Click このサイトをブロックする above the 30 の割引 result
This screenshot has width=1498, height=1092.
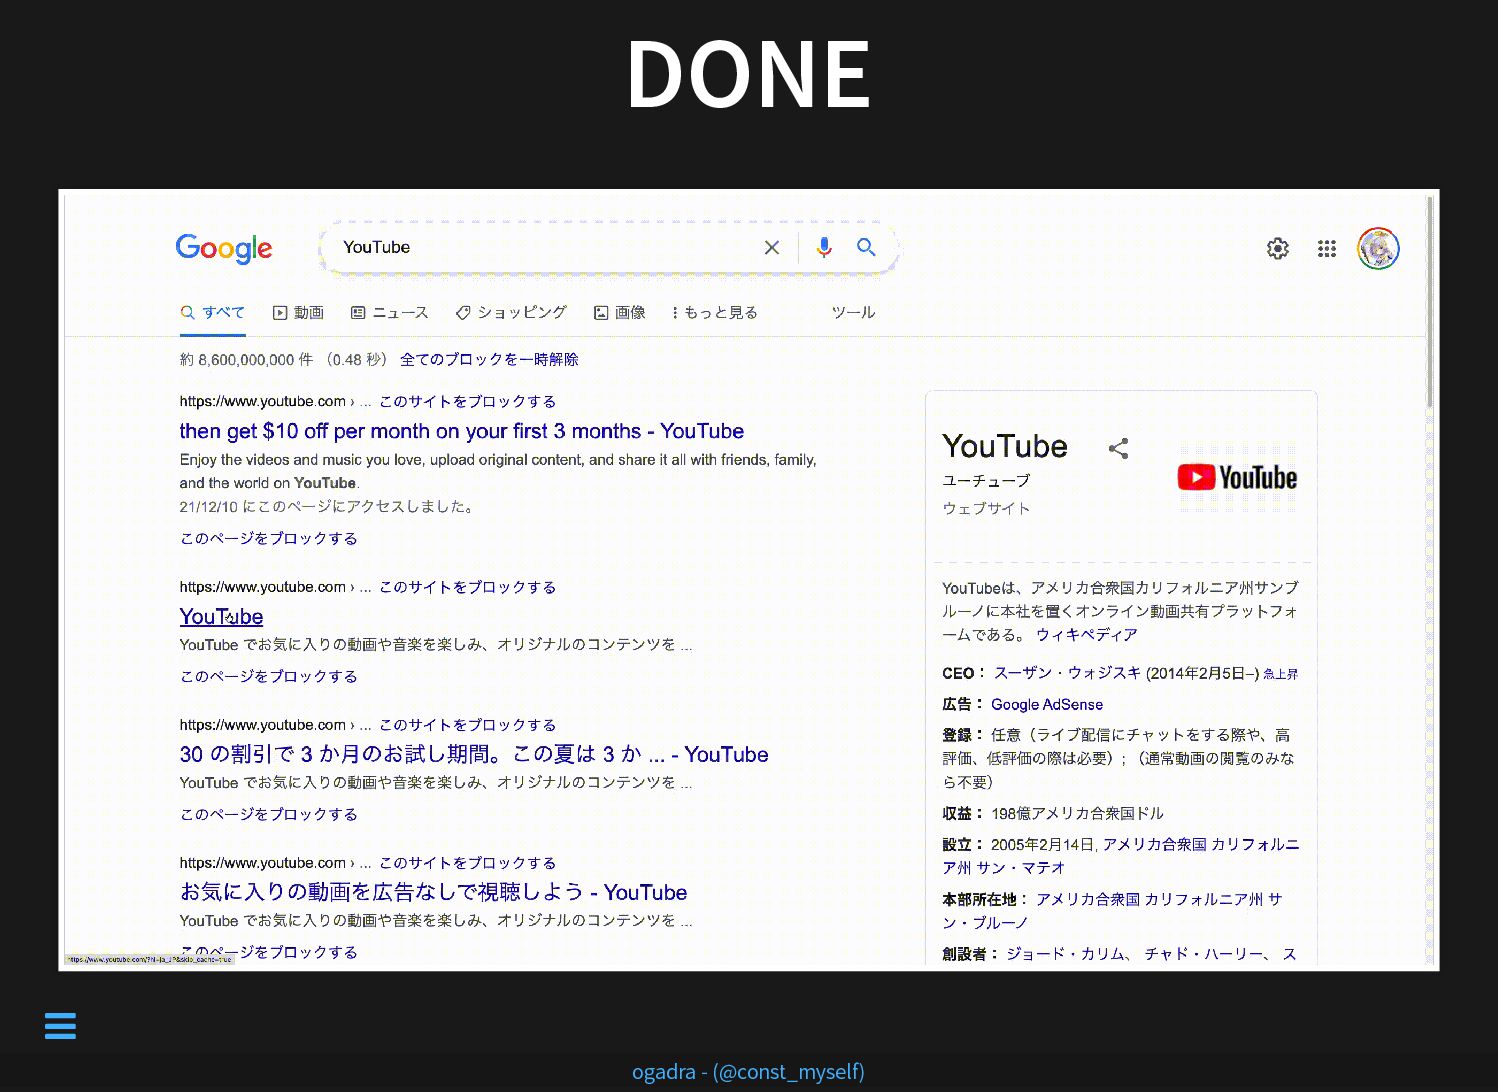(467, 725)
